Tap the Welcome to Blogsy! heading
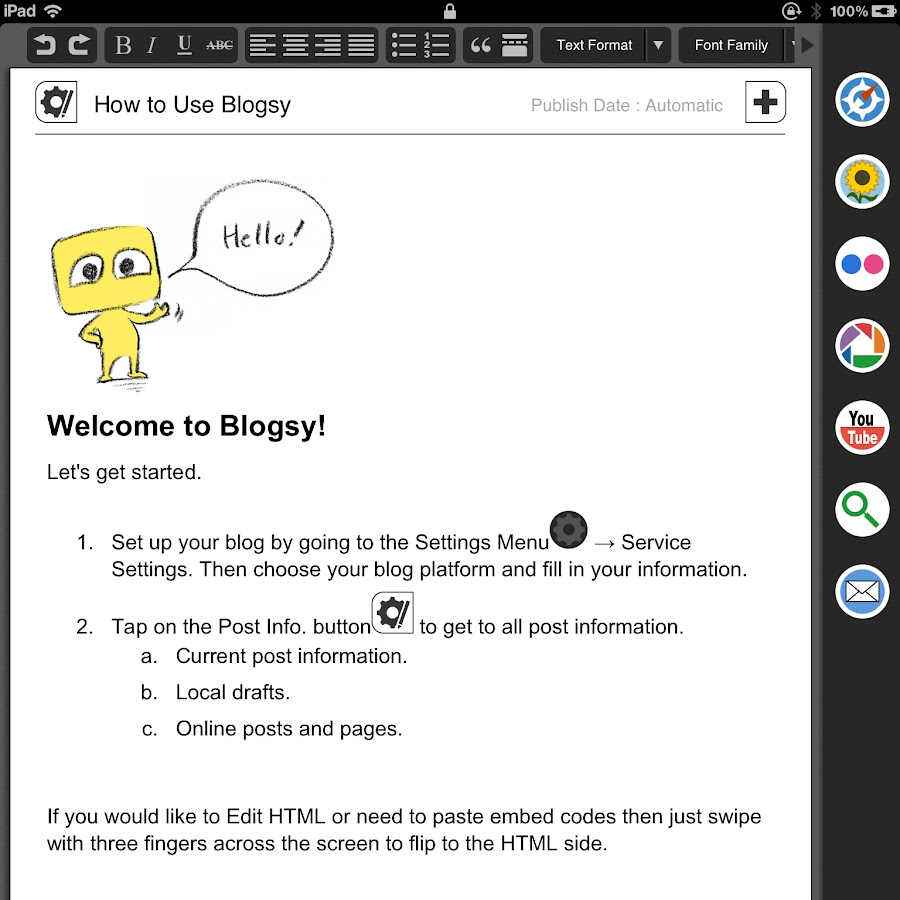This screenshot has height=900, width=900. 186,426
